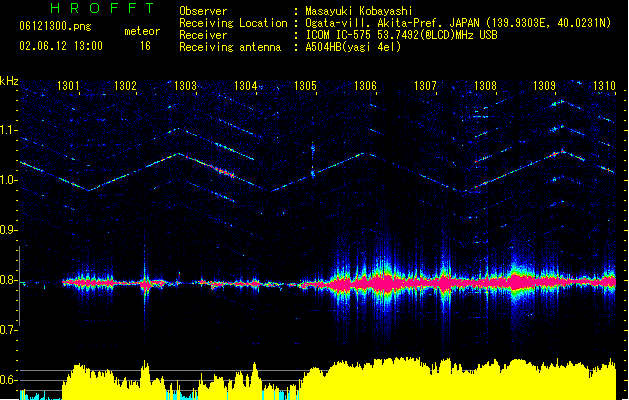Viewport: 629px width, 400px height.
Task: Click the kHz axis unit label
Action: pyautogui.click(x=9, y=81)
